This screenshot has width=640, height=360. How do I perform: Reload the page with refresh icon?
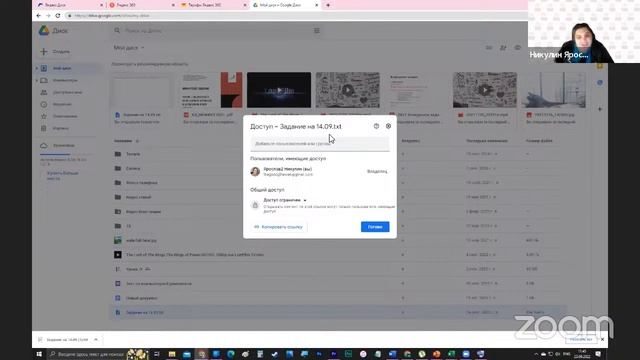[58, 16]
